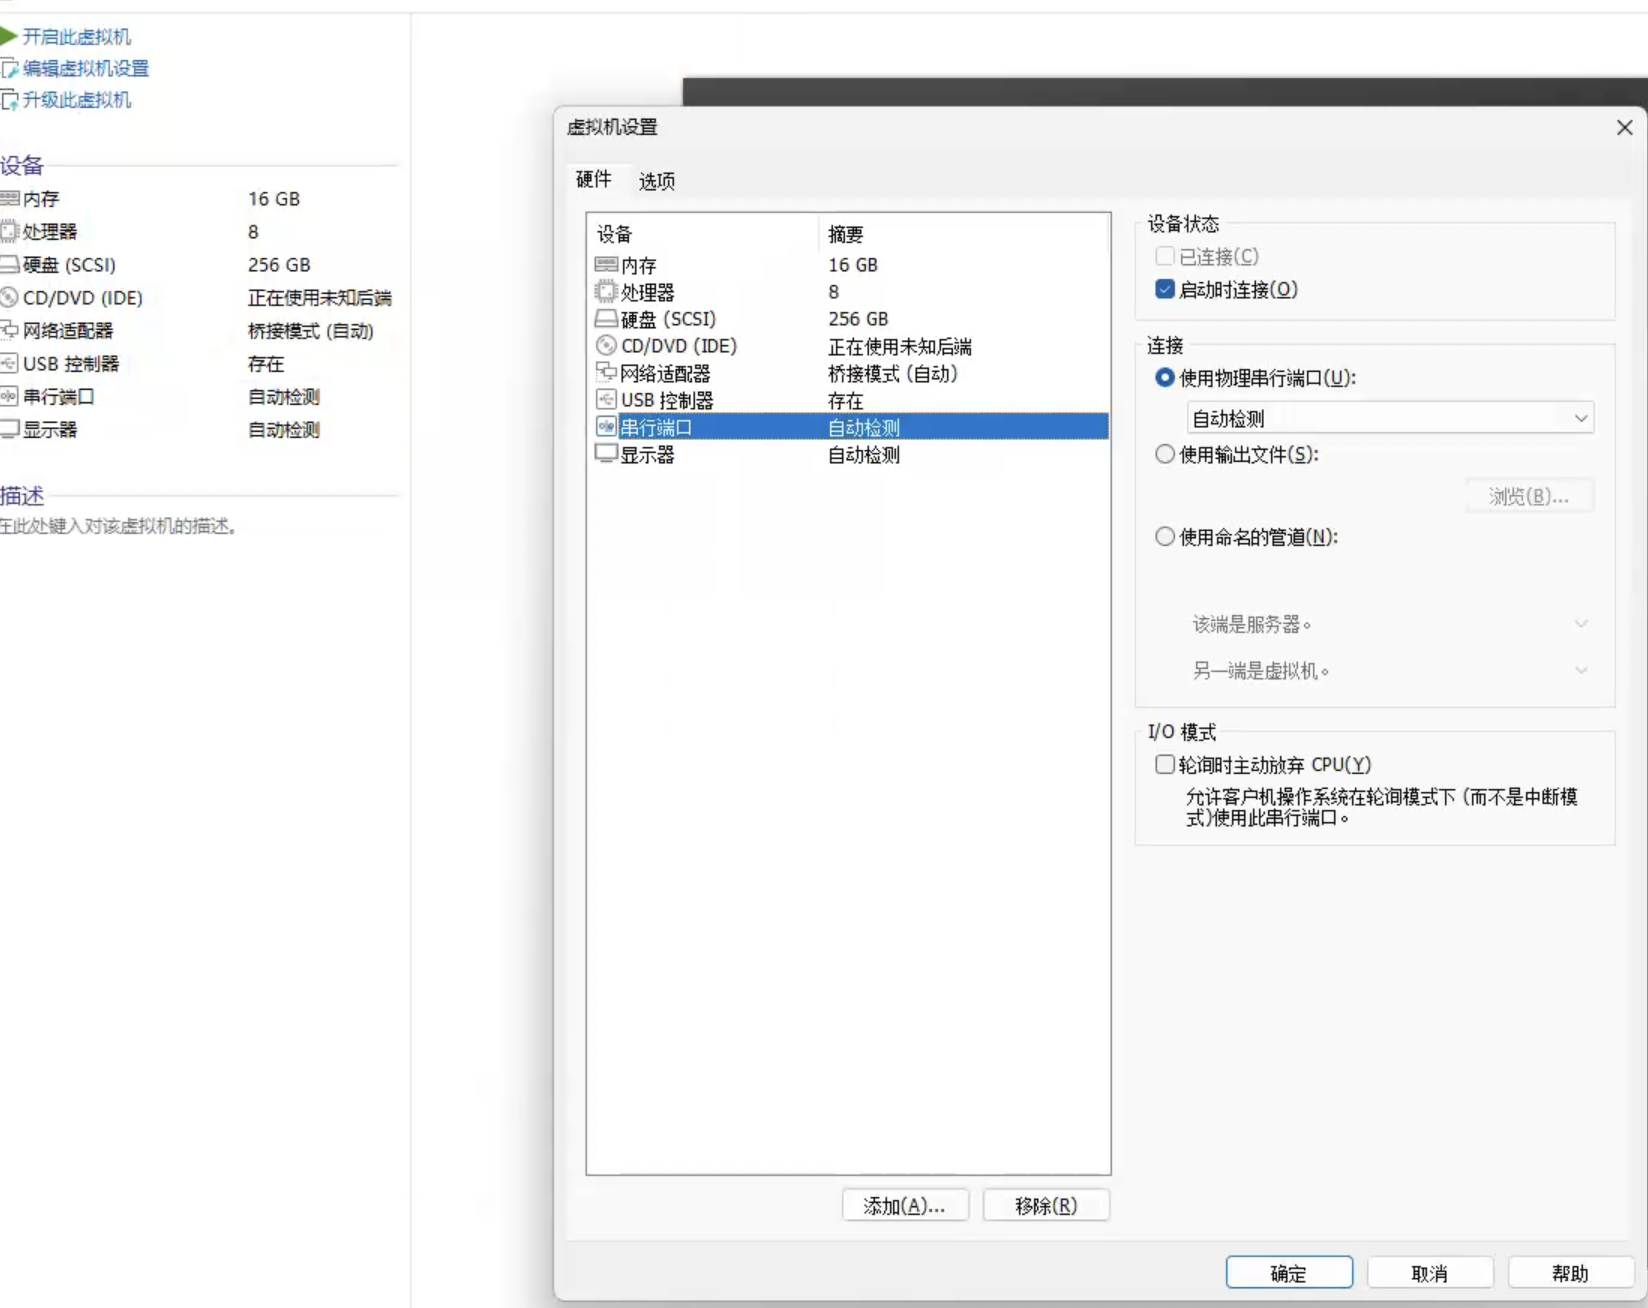Select the use named pipe (使用命名的管道) option
Screen dimensions: 1648x1308
click(x=1165, y=537)
